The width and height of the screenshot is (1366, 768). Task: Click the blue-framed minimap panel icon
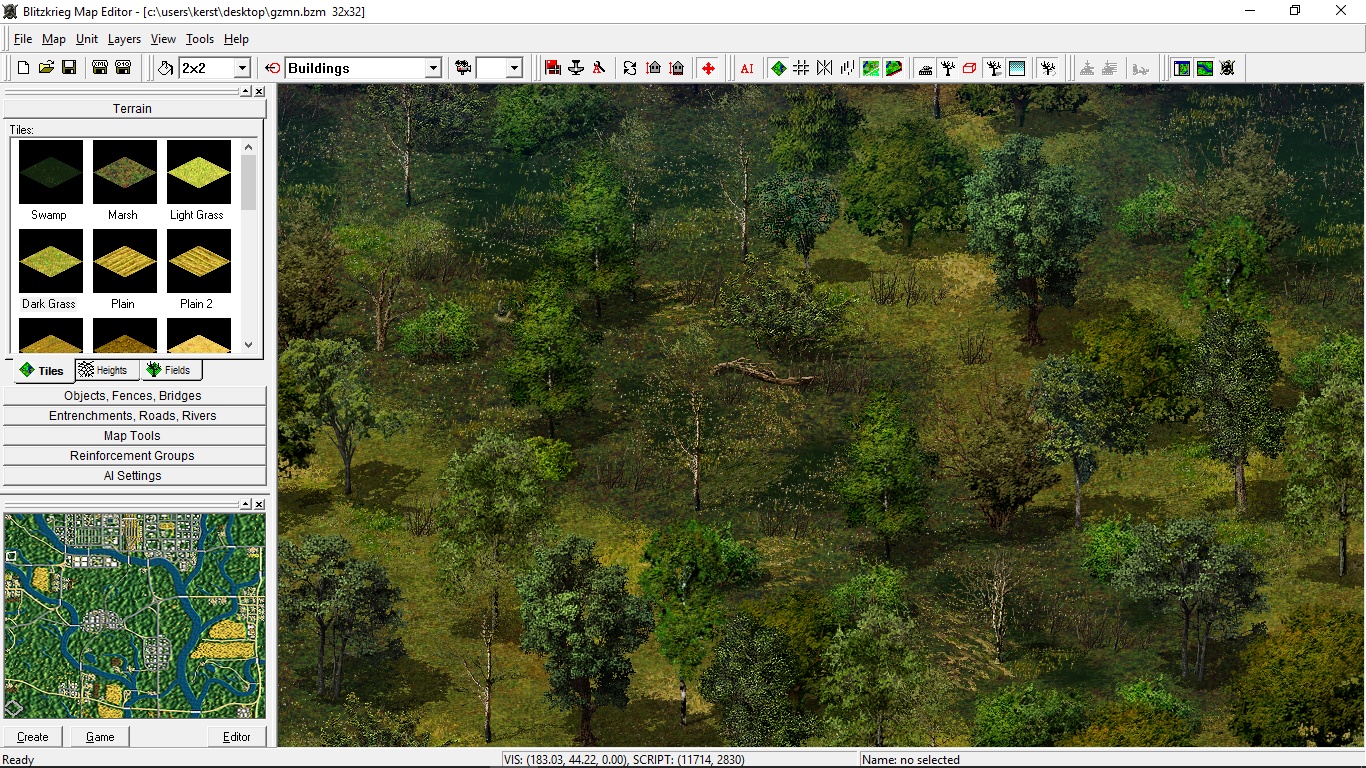(1182, 68)
